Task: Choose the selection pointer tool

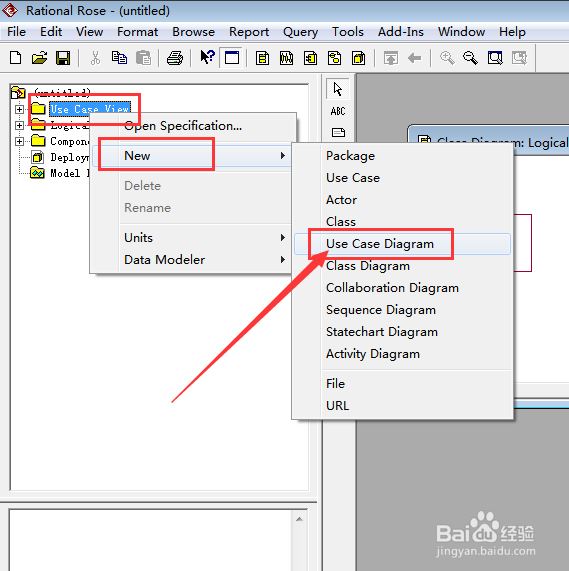Action: (x=338, y=89)
